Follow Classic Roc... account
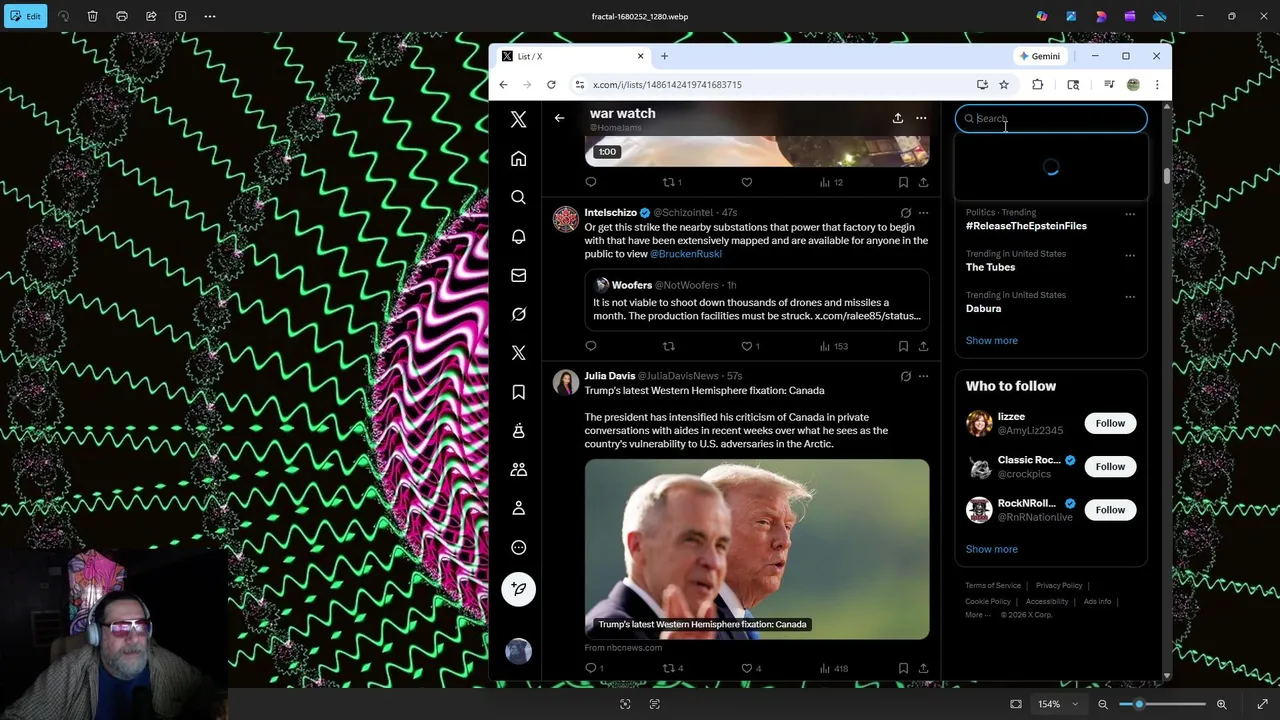1280x720 pixels. click(1110, 466)
